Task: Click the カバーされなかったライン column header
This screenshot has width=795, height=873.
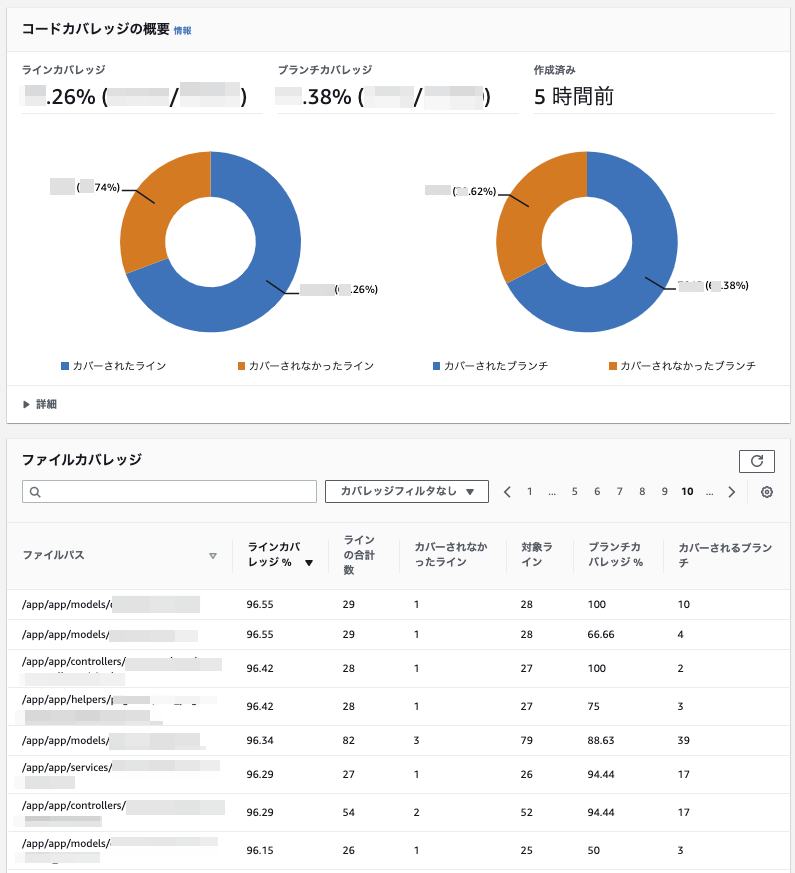Action: [450, 555]
